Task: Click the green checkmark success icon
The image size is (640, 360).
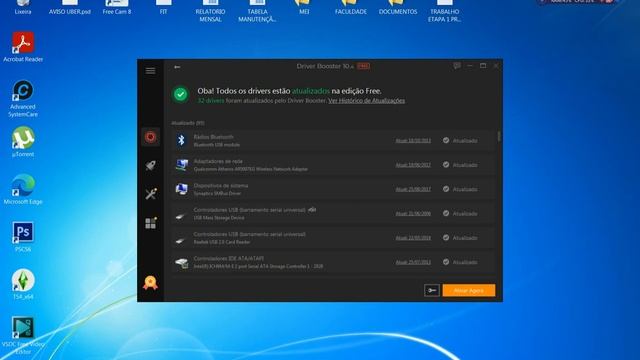Action: (x=180, y=94)
